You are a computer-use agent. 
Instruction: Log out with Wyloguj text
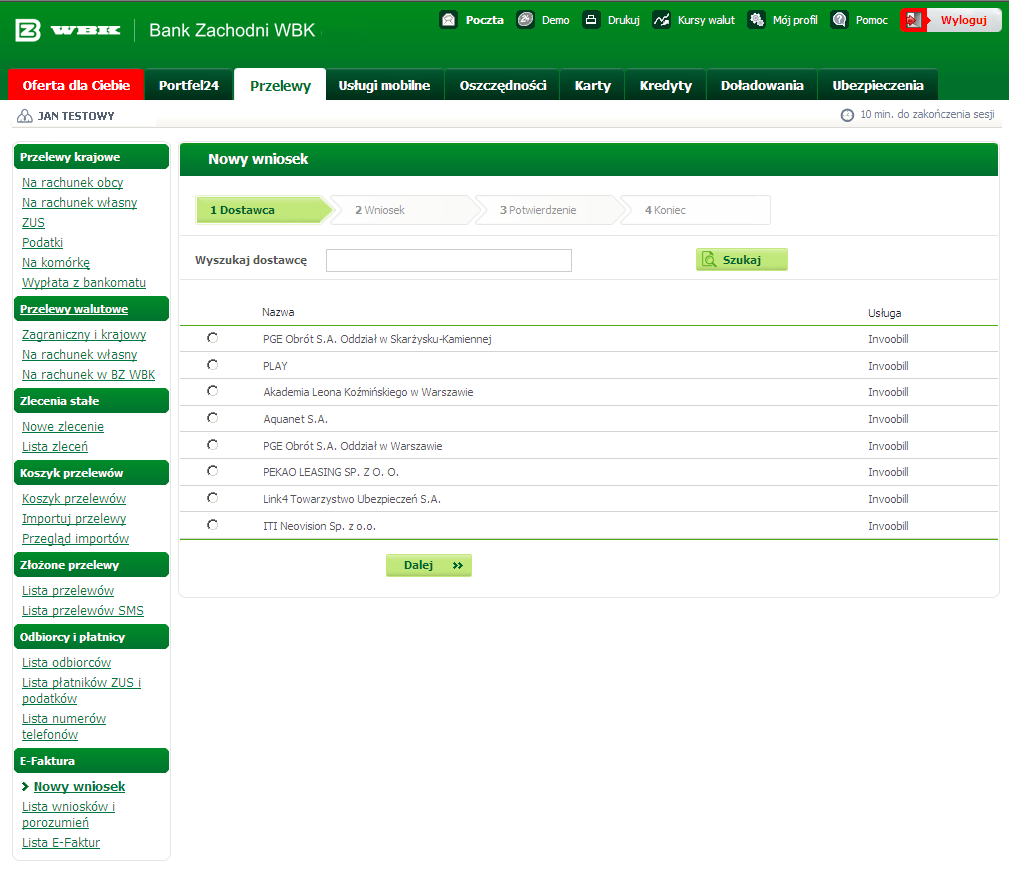coord(963,20)
